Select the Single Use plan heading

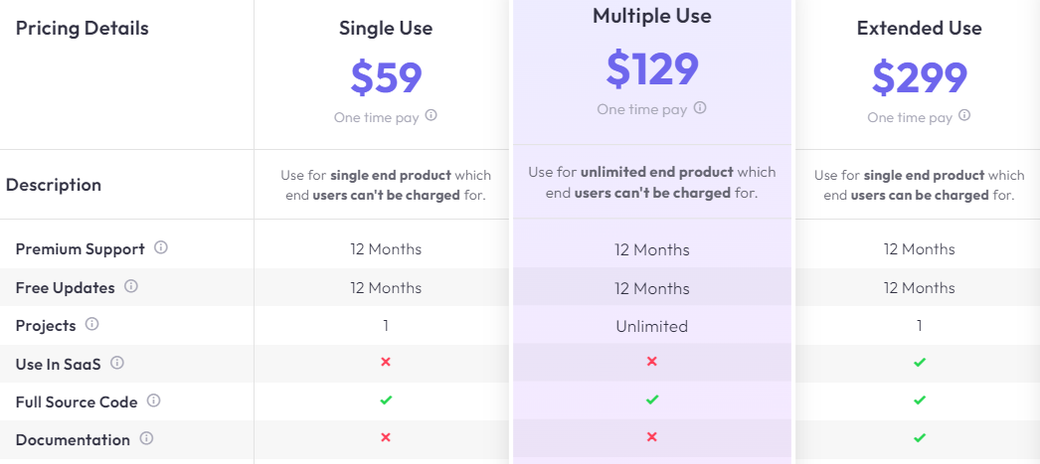(x=386, y=28)
